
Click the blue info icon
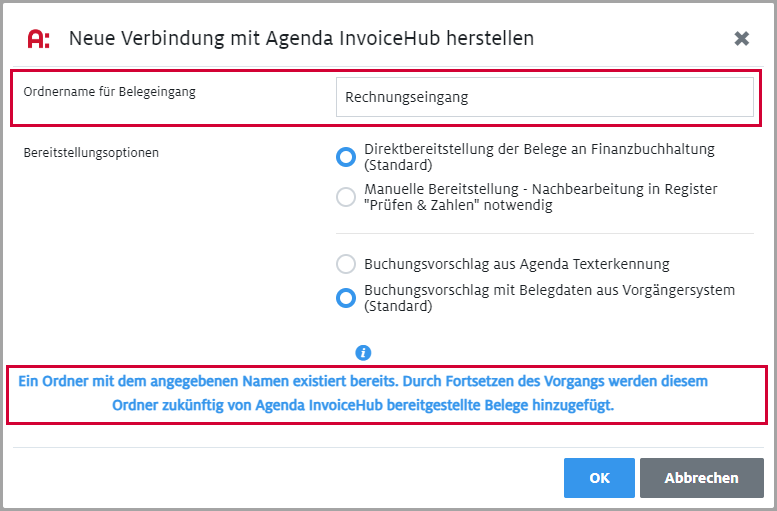coord(363,353)
